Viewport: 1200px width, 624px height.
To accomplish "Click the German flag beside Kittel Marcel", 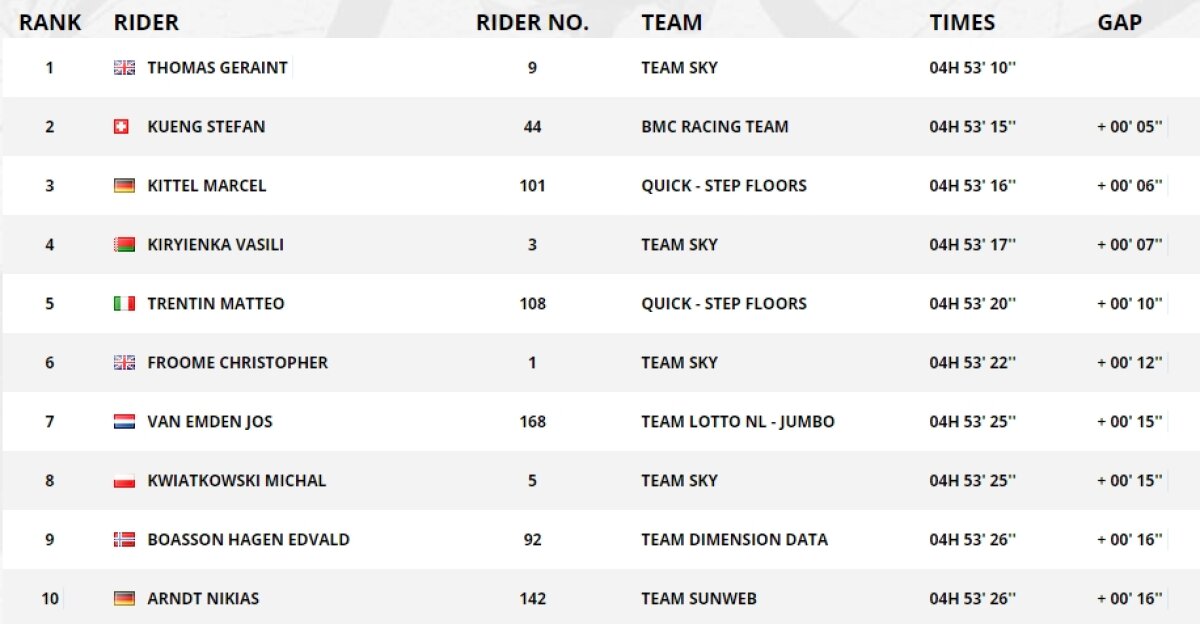I will [x=124, y=186].
